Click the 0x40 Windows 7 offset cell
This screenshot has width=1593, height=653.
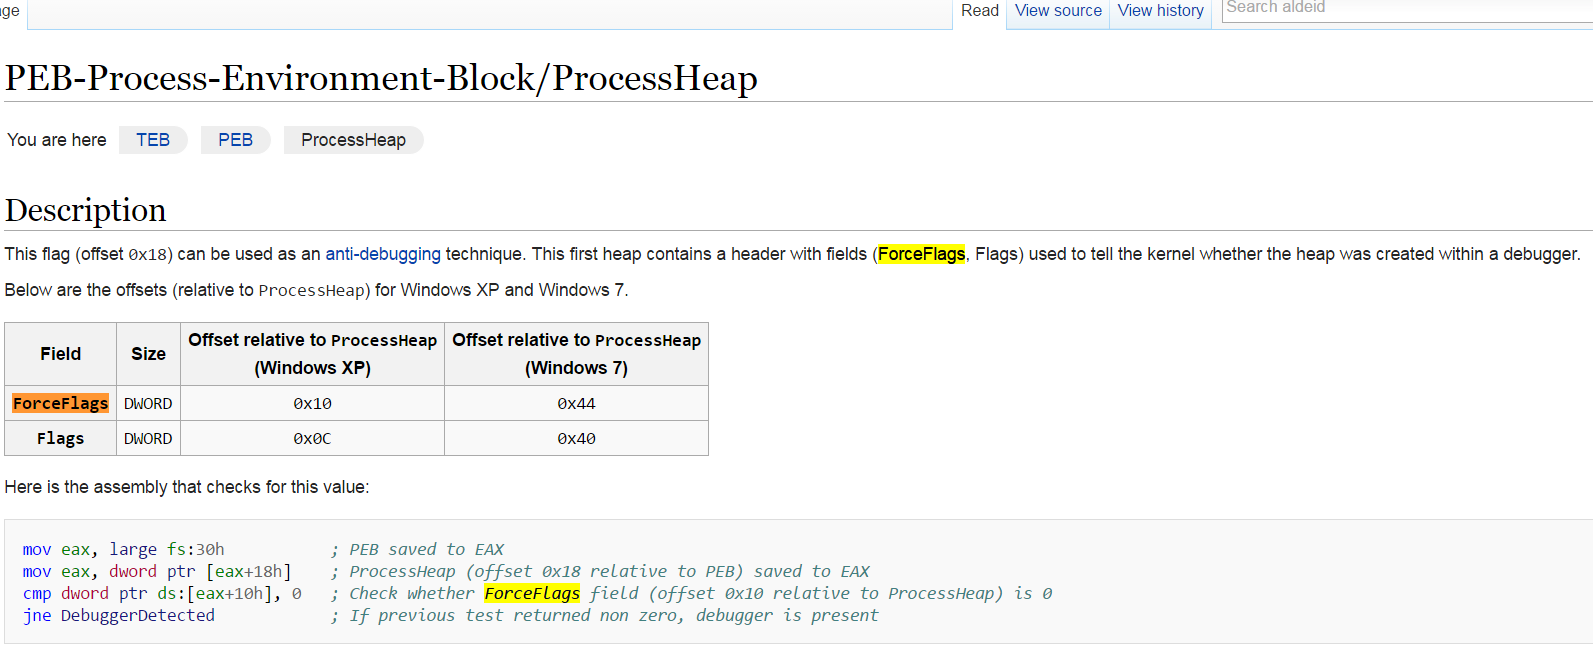(576, 438)
